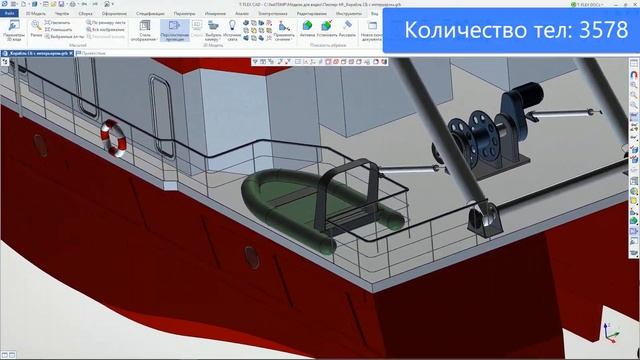This screenshot has width=640, height=360.
Task: Open 3D view parameters (Параметры 3D вида)
Action: pos(14,30)
